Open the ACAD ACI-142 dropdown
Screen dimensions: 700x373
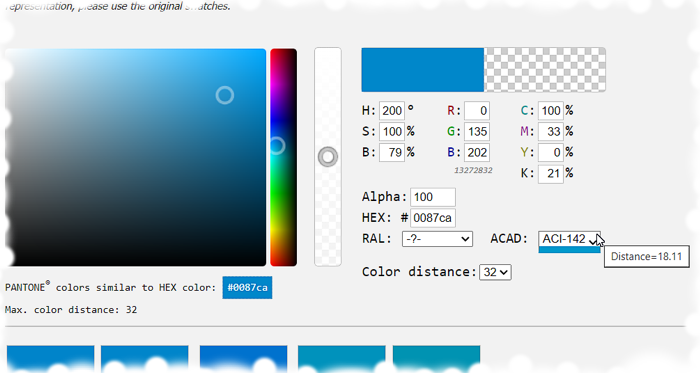[x=569, y=239]
